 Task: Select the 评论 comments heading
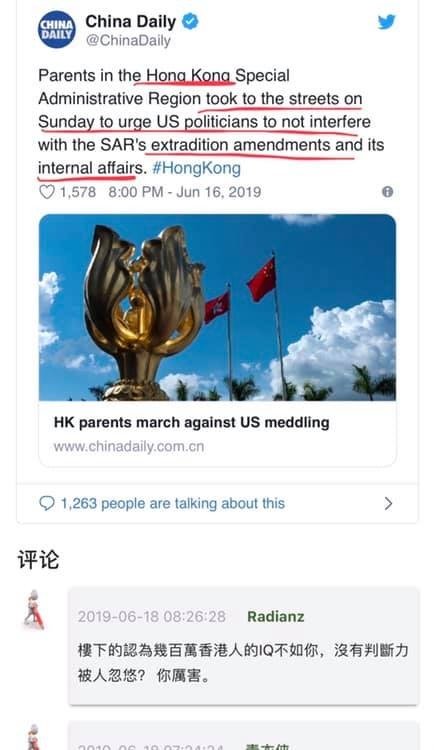point(38,560)
